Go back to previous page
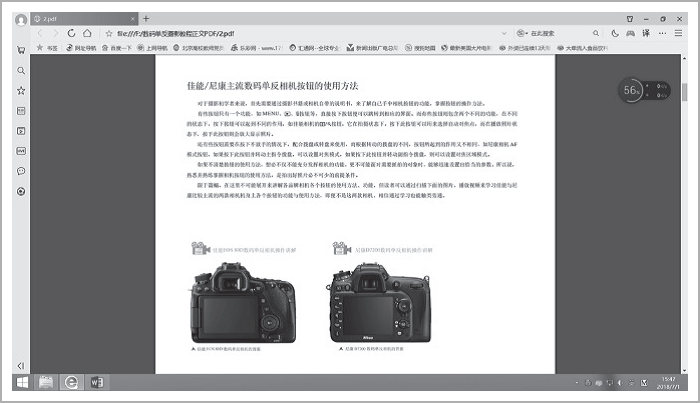Screen dimensions: 700x403 click(40, 33)
